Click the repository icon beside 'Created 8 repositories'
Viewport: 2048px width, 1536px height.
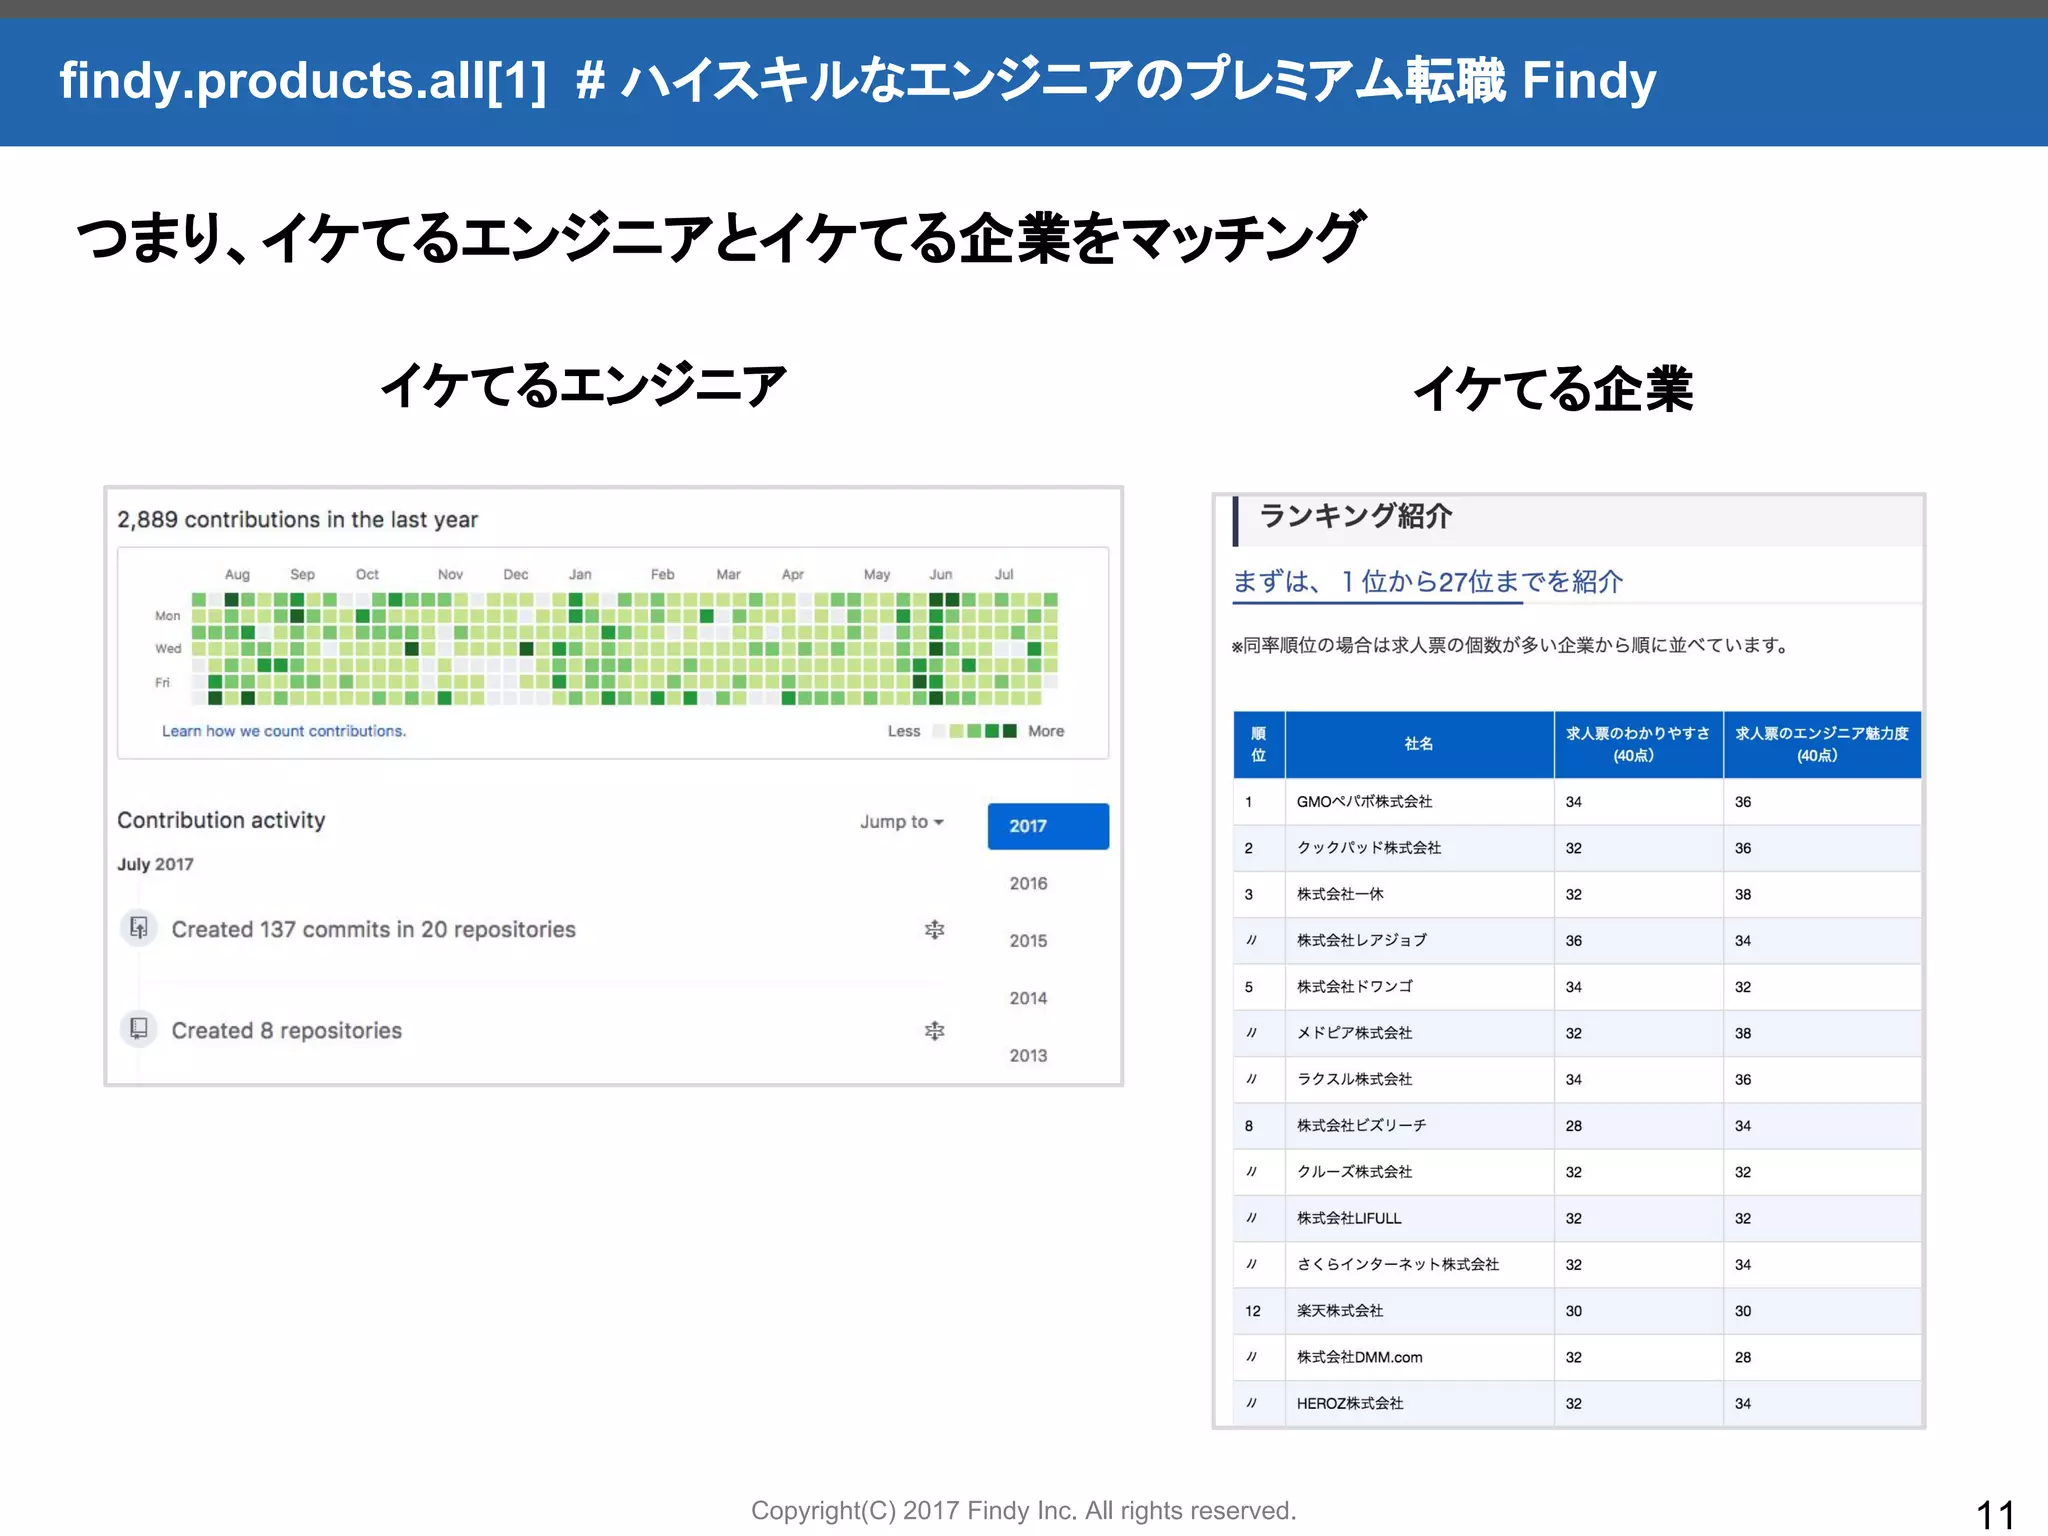[139, 1029]
